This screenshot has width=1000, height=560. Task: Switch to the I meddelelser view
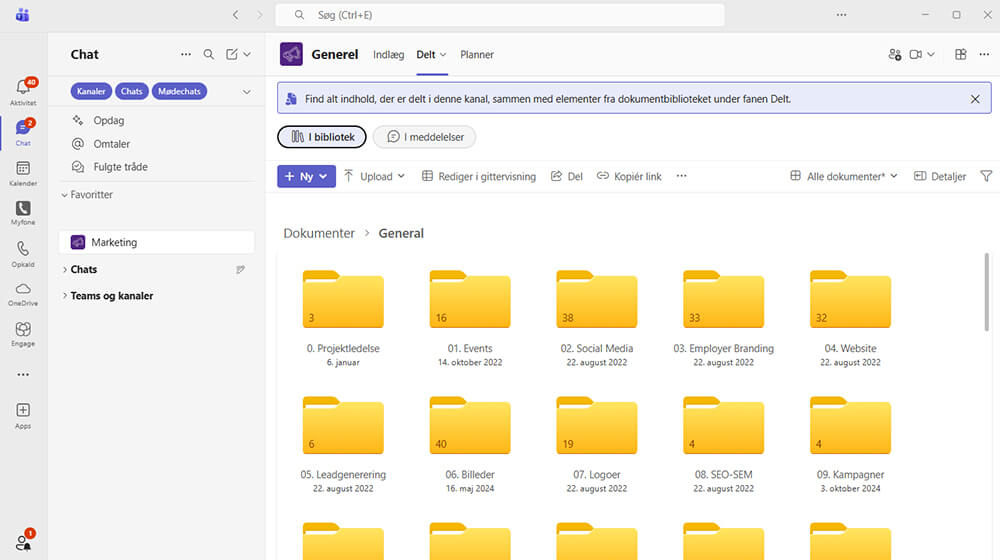click(425, 137)
